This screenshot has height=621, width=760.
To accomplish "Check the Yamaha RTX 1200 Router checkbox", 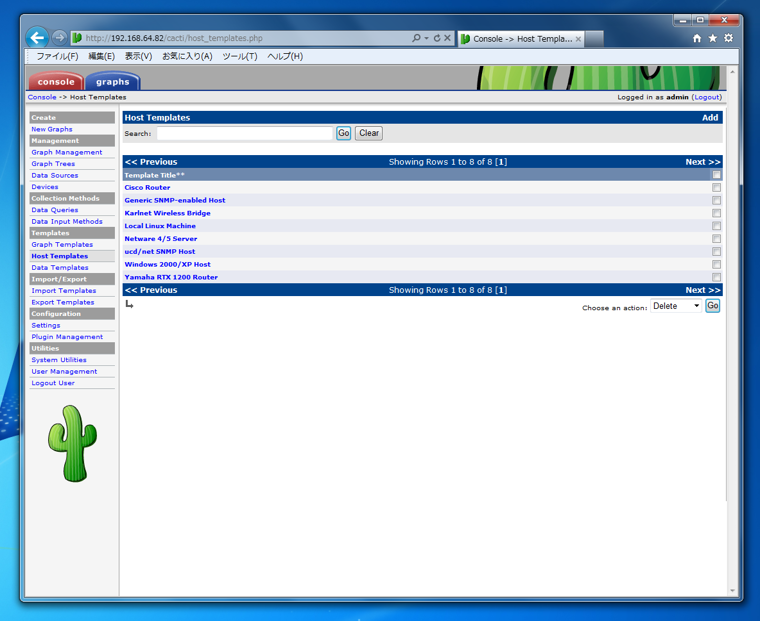I will click(x=716, y=277).
